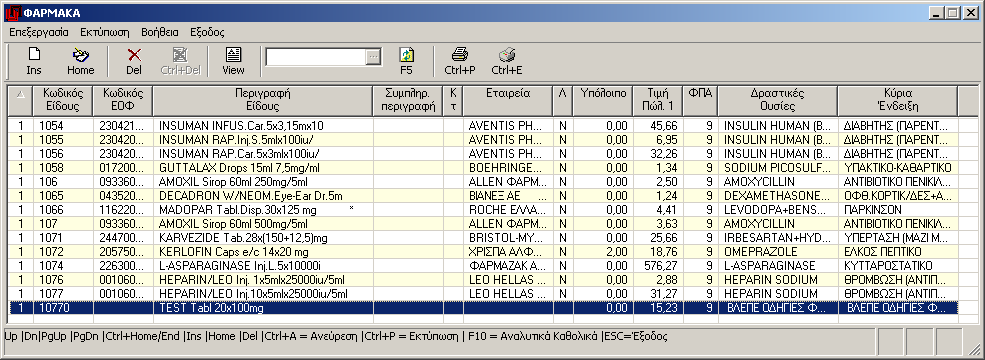Click item code 1066 cell
This screenshot has width=985, height=360.
[x=63, y=209]
